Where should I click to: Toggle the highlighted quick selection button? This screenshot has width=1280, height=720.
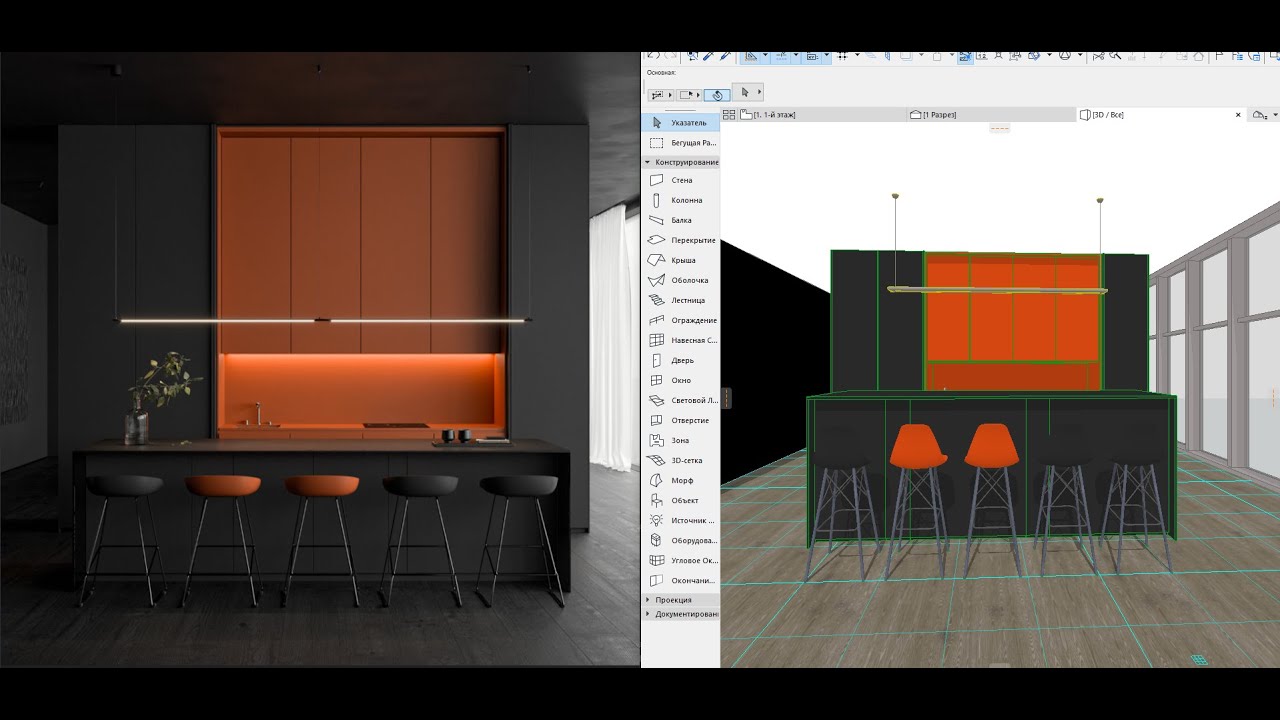[x=716, y=95]
